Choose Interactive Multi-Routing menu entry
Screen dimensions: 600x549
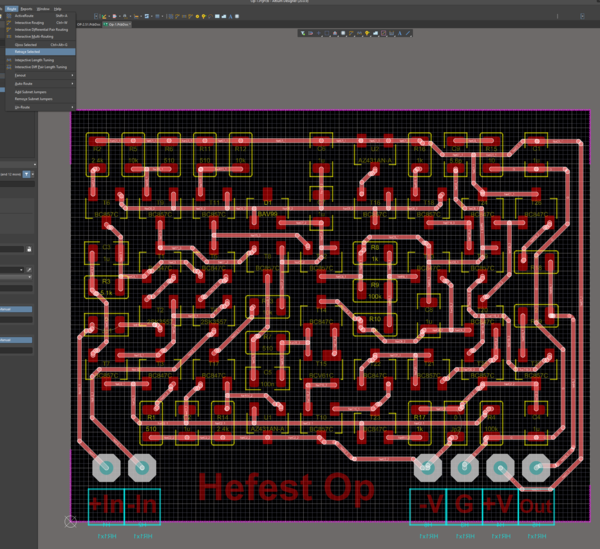tap(41, 37)
